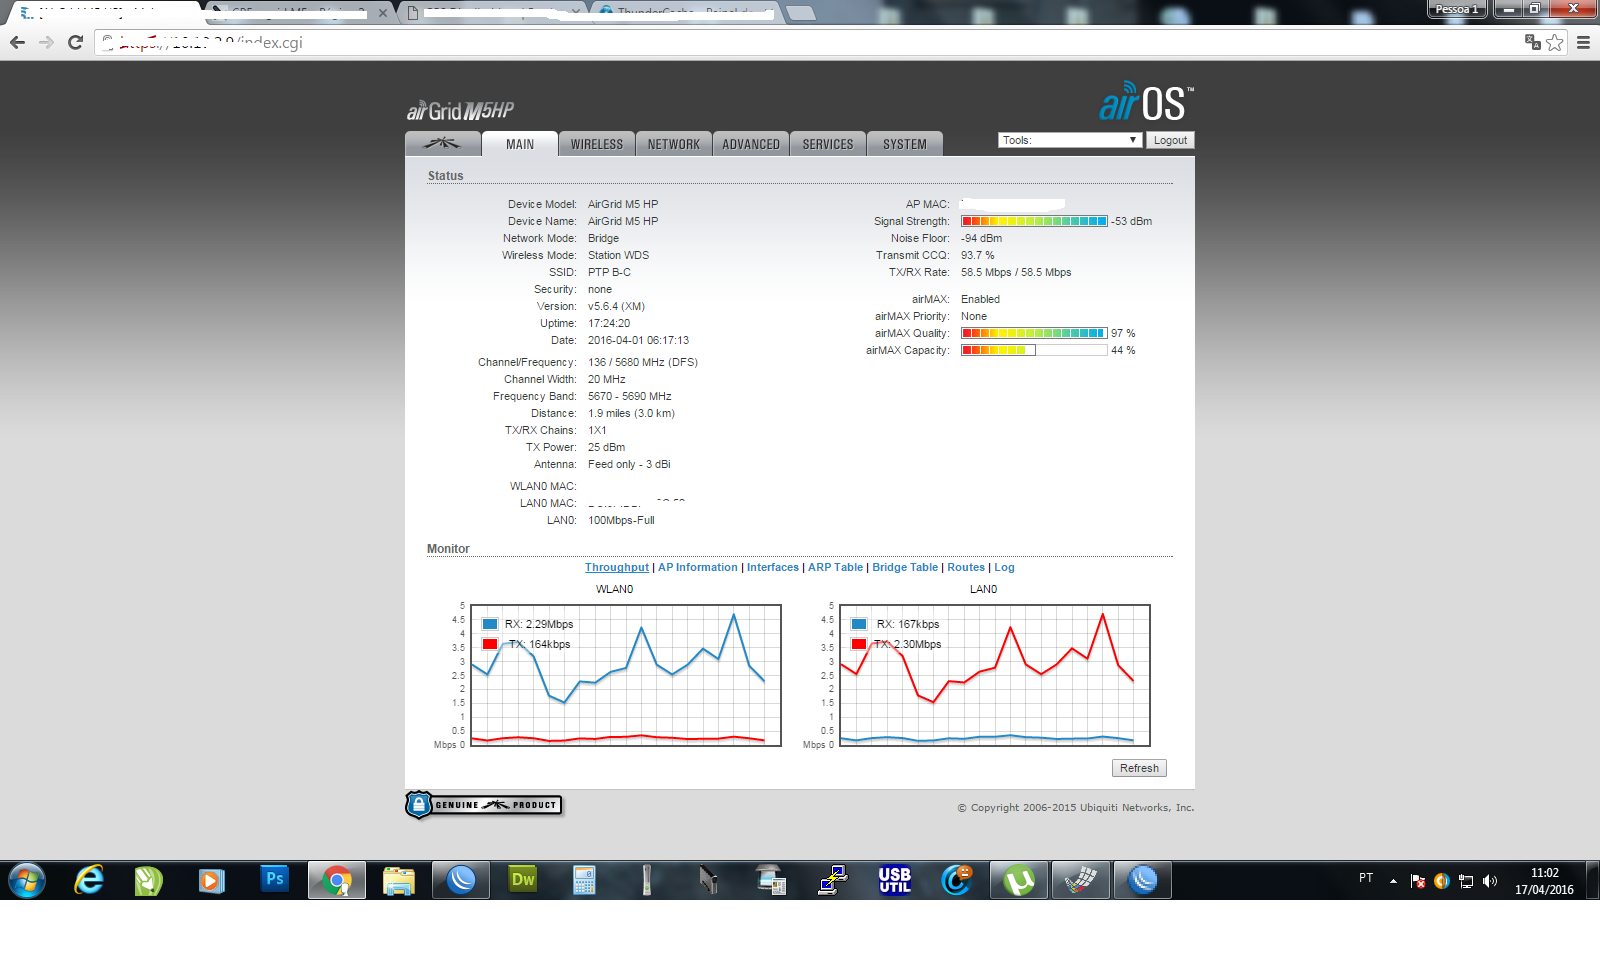Launch Dreamweaver from the taskbar

(523, 880)
